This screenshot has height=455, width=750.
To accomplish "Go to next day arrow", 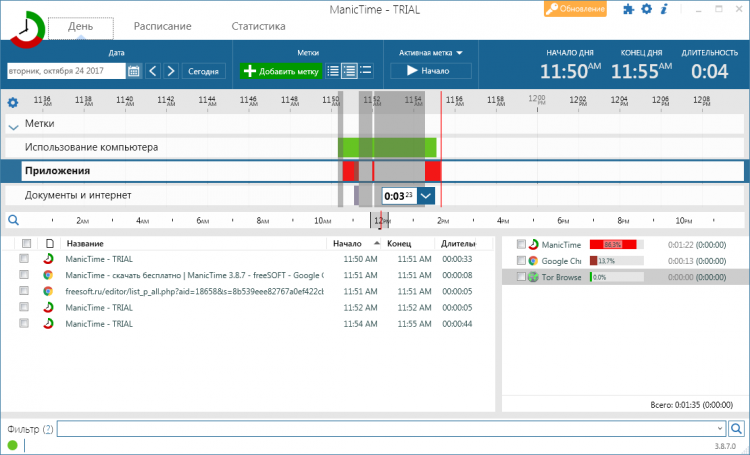I will click(x=171, y=71).
